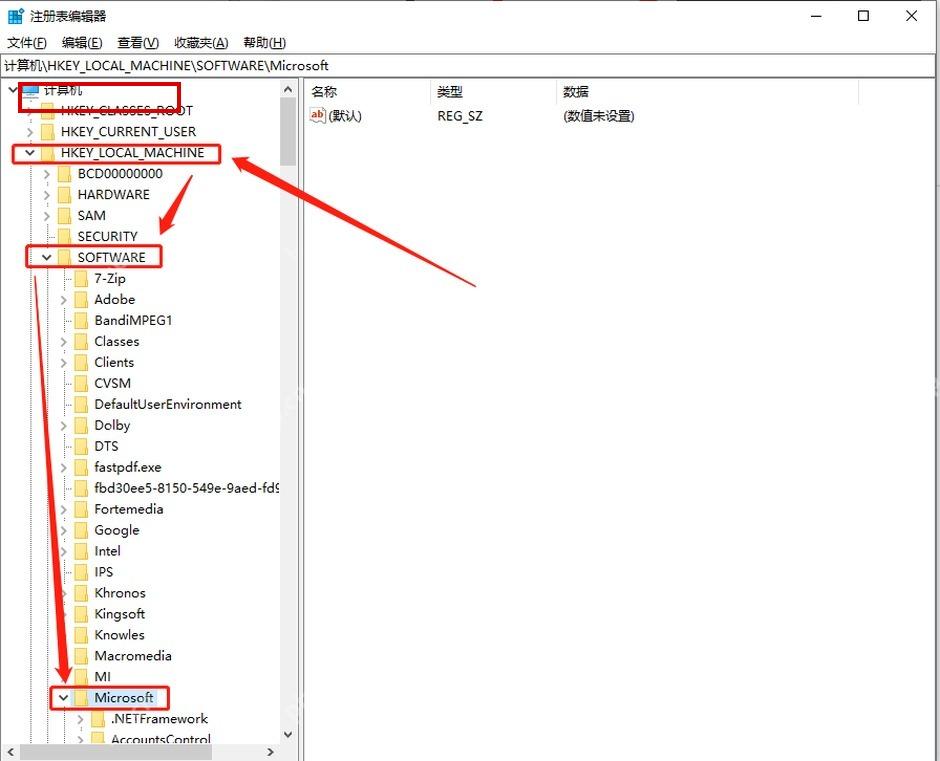The width and height of the screenshot is (940, 761).
Task: Click the DTS folder icon
Action: 81,446
